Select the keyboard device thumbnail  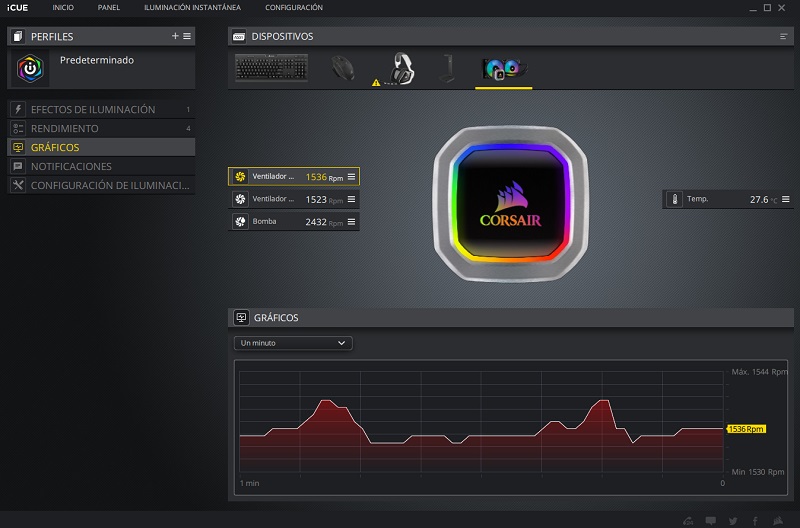click(272, 68)
